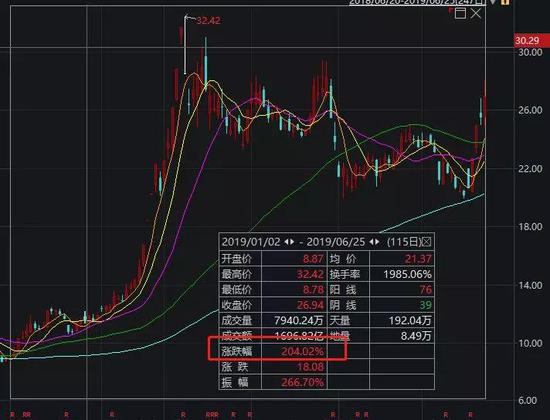The width and height of the screenshot is (550, 420).
Task: Click the chart window X icon
Action: [476, 13]
